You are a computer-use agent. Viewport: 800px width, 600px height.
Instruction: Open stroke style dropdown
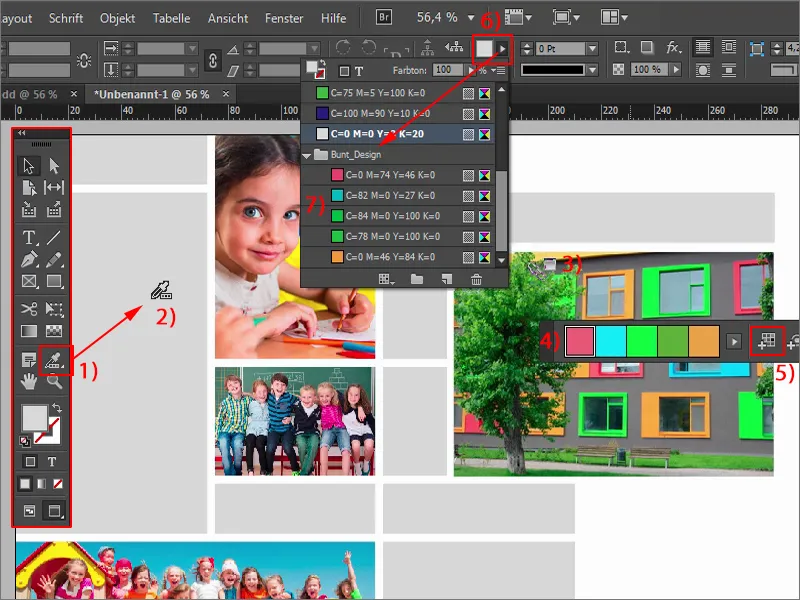point(592,70)
